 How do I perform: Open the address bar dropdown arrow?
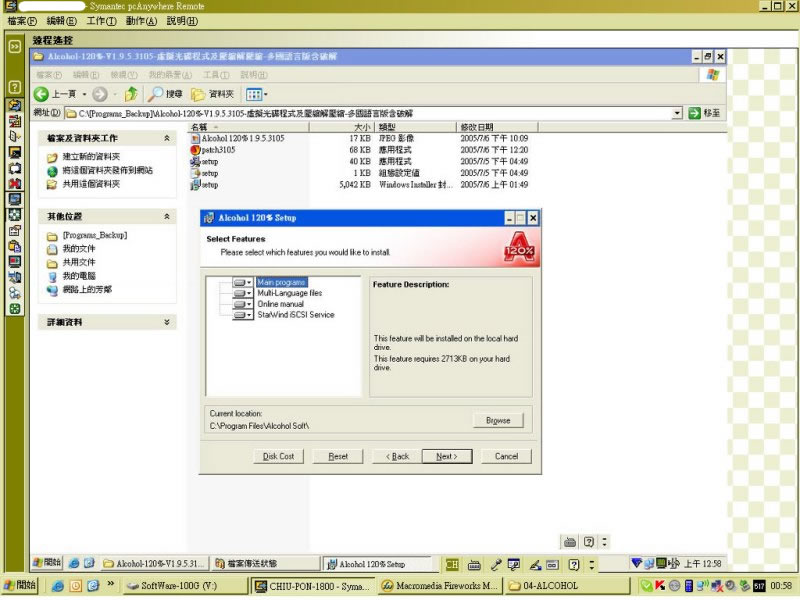tap(677, 113)
